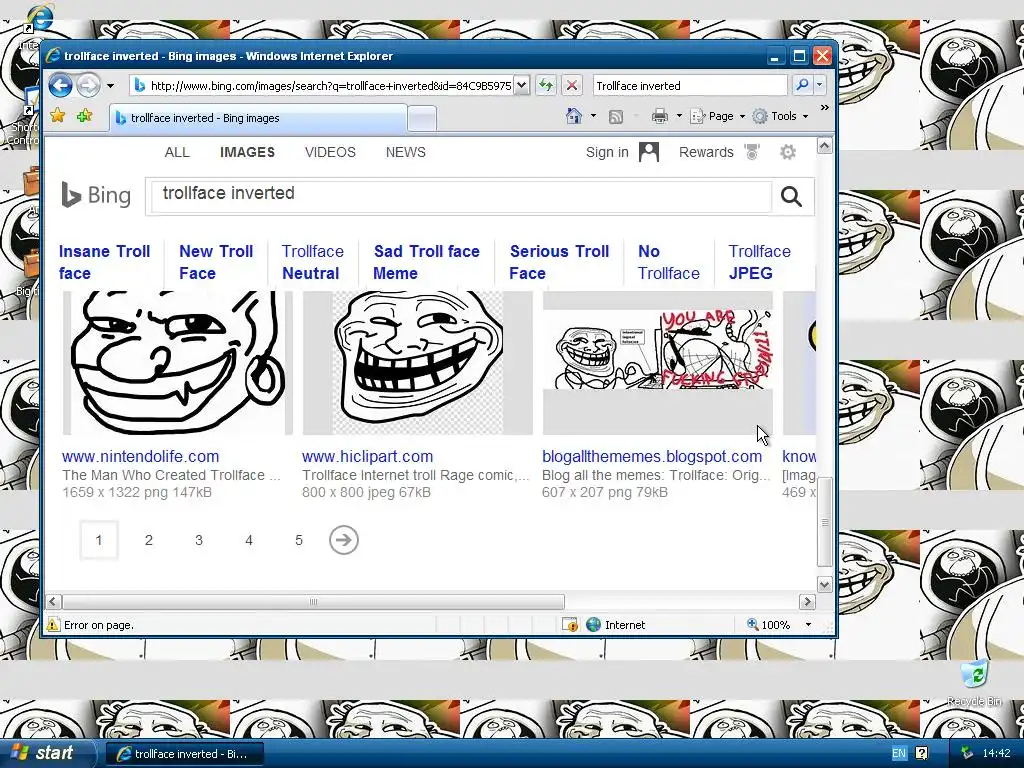This screenshot has width=1024, height=768.
Task: Select the 'trollface inverted - Bing images' tab
Action: pos(258,118)
